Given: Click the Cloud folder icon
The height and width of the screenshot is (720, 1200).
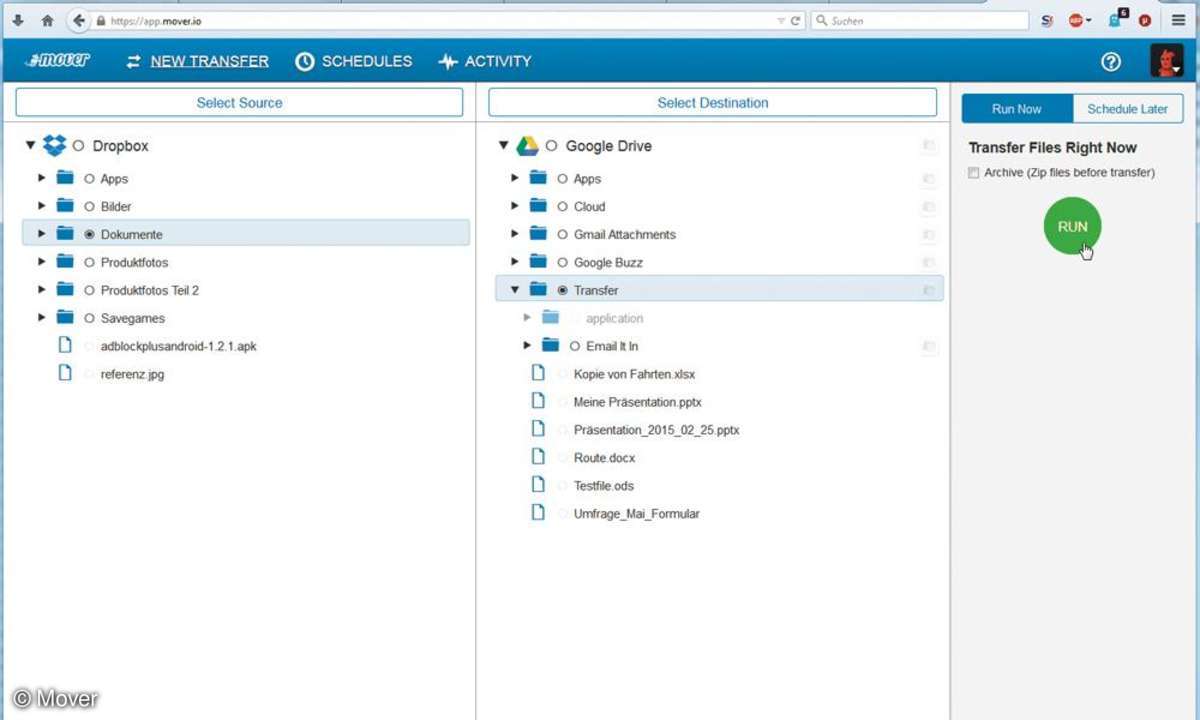Looking at the screenshot, I should pos(538,206).
